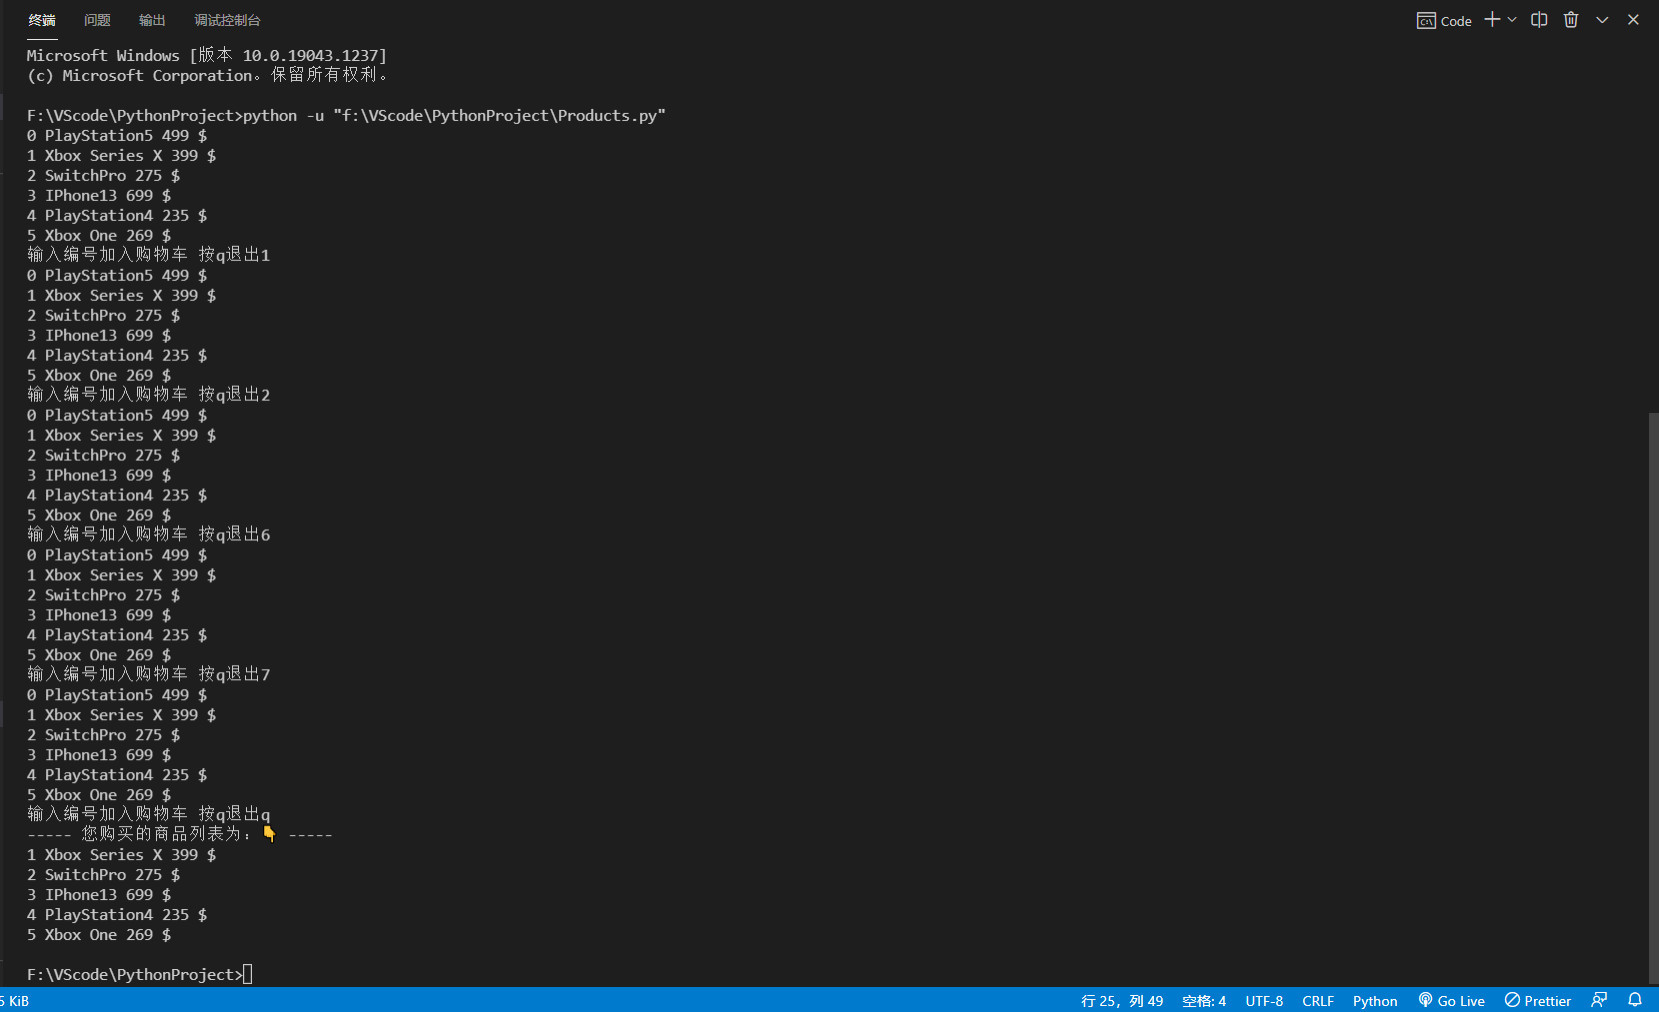Click the Microsoft Windows version line

(207, 55)
